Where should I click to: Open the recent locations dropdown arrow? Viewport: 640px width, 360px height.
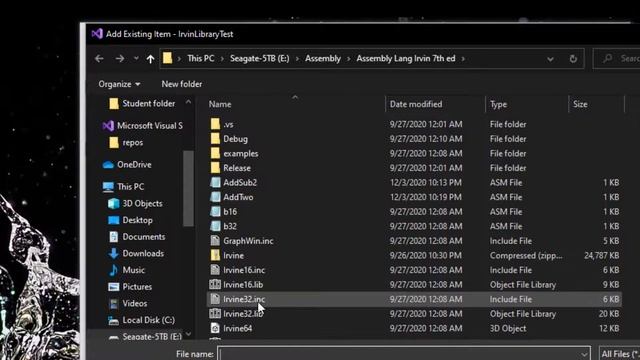pyautogui.click(x=136, y=59)
